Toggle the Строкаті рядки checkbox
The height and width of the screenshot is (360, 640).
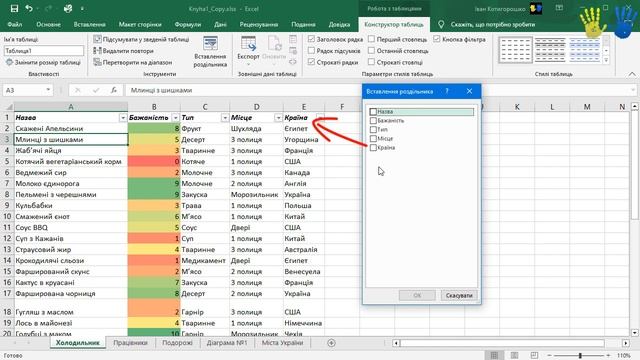click(311, 62)
